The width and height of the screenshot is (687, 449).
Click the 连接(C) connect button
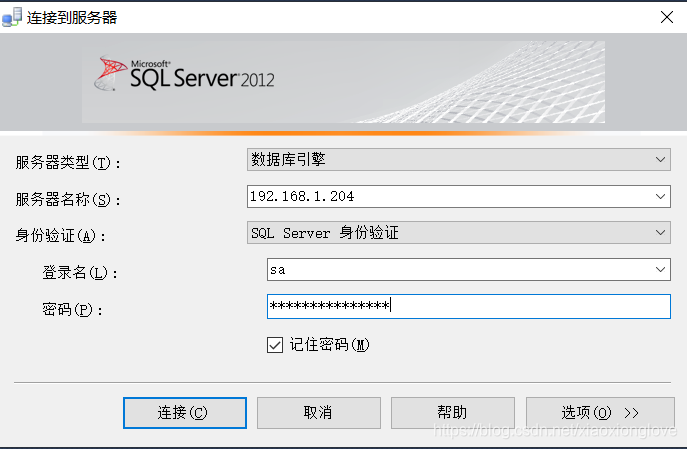click(x=185, y=413)
